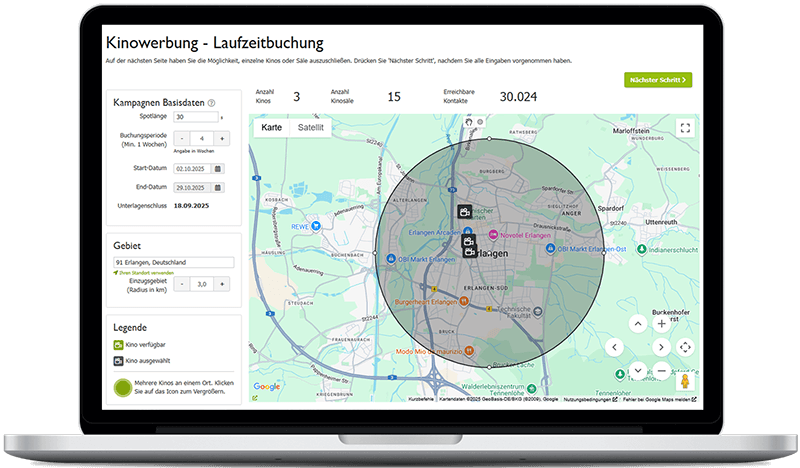Open the Start-Datum calendar picker icon

click(x=218, y=168)
